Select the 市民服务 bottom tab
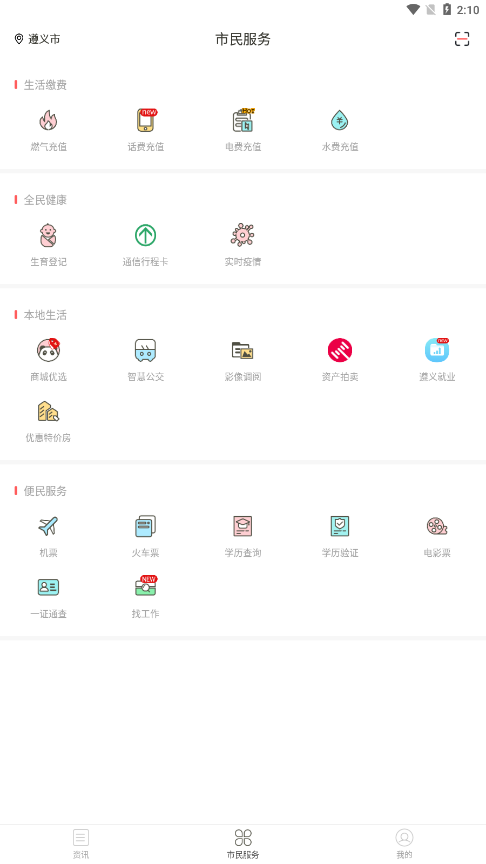The width and height of the screenshot is (486, 864). click(x=243, y=844)
